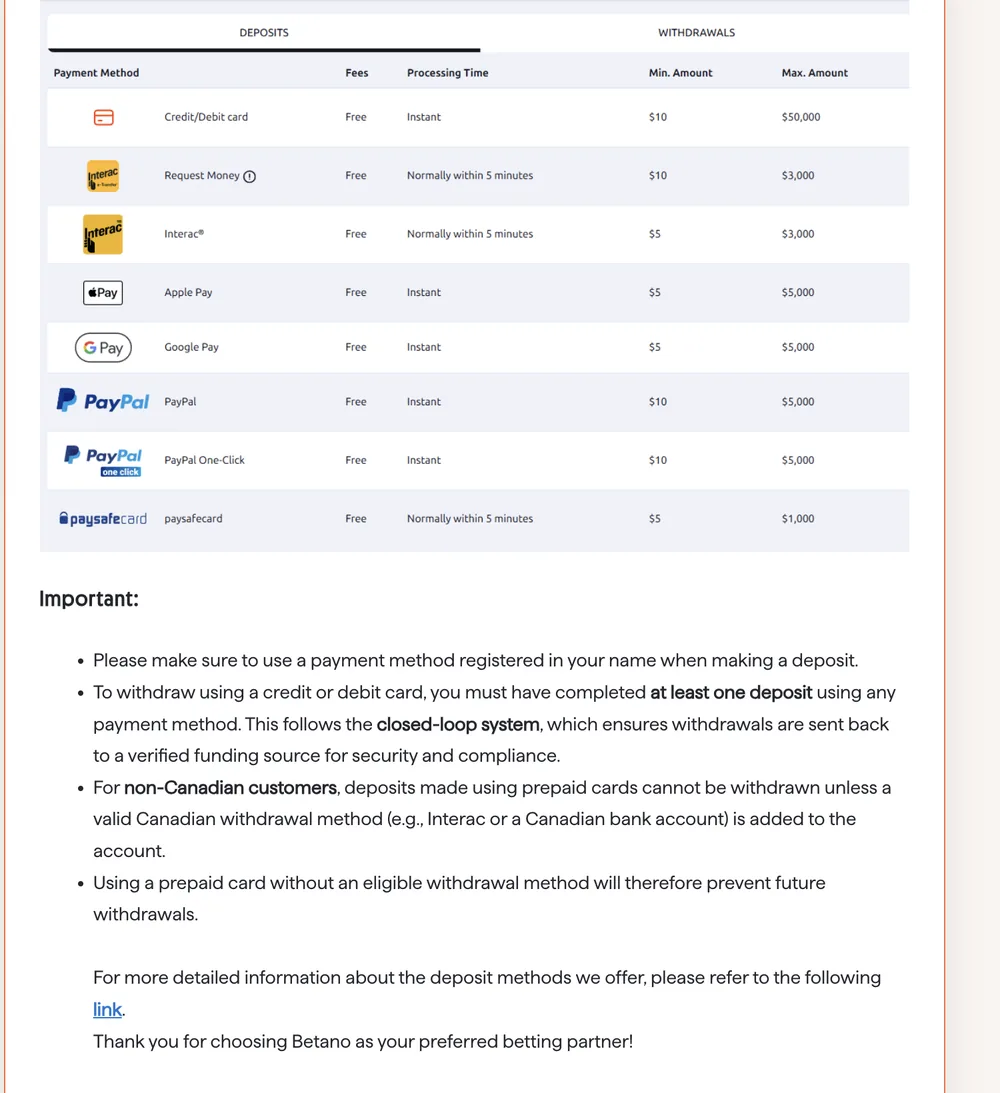
Task: Click 'Instant' processing time for Credit/Debit card
Action: pyautogui.click(x=424, y=117)
